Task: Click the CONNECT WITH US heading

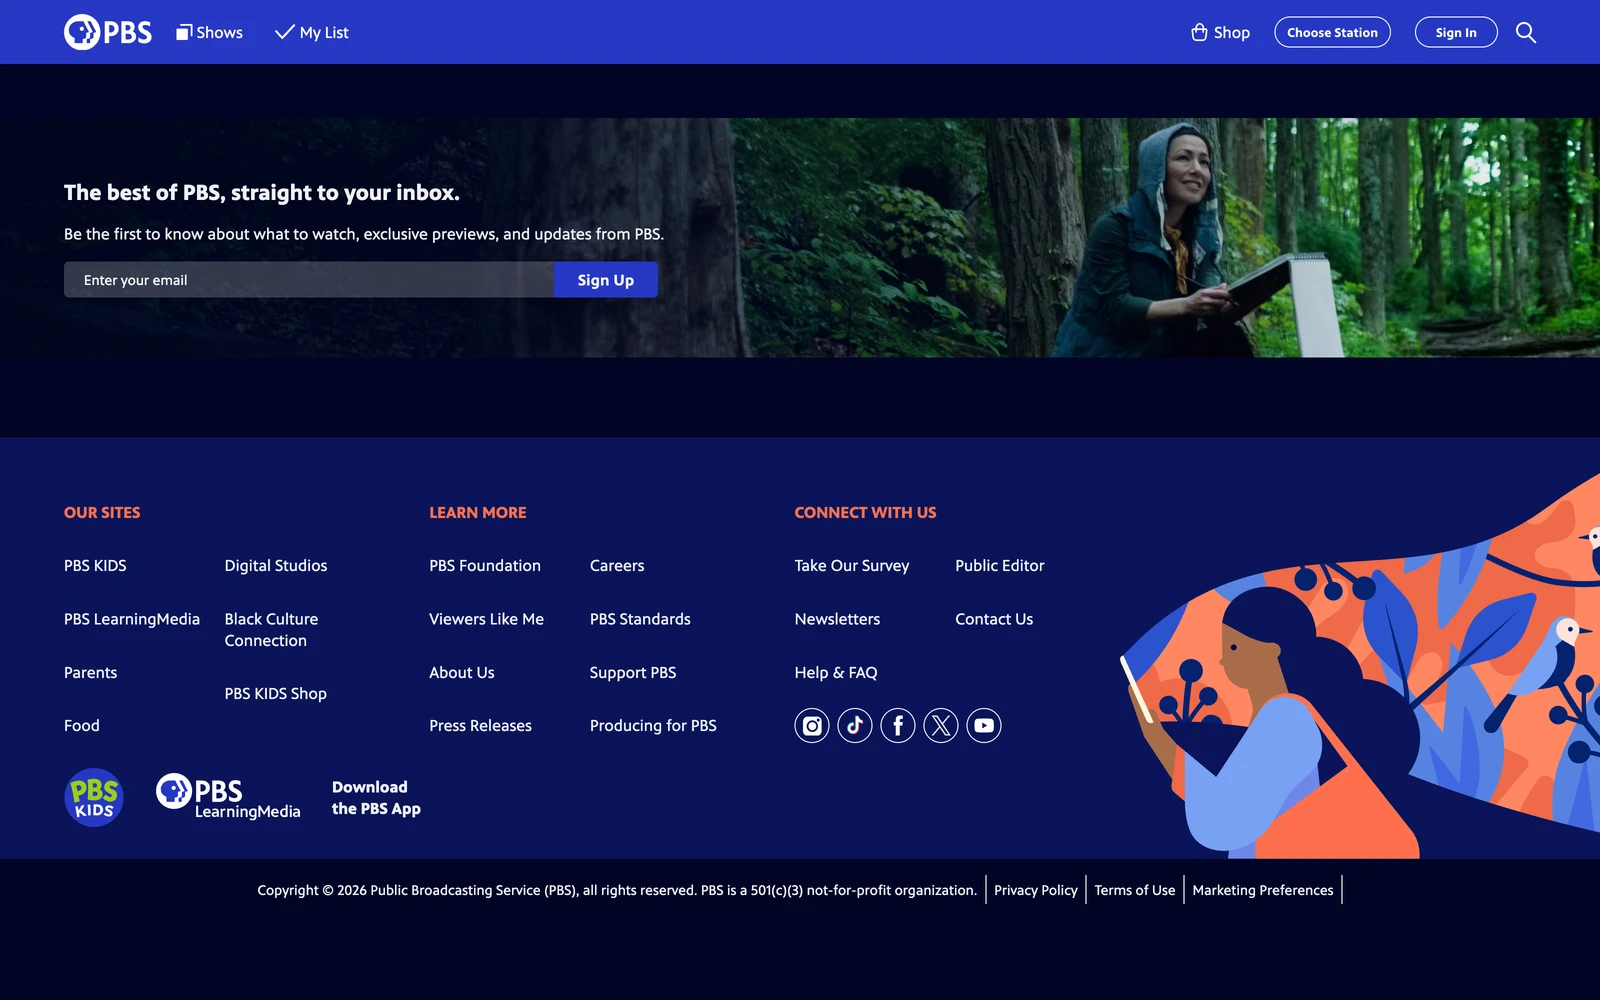Action: coord(866,513)
